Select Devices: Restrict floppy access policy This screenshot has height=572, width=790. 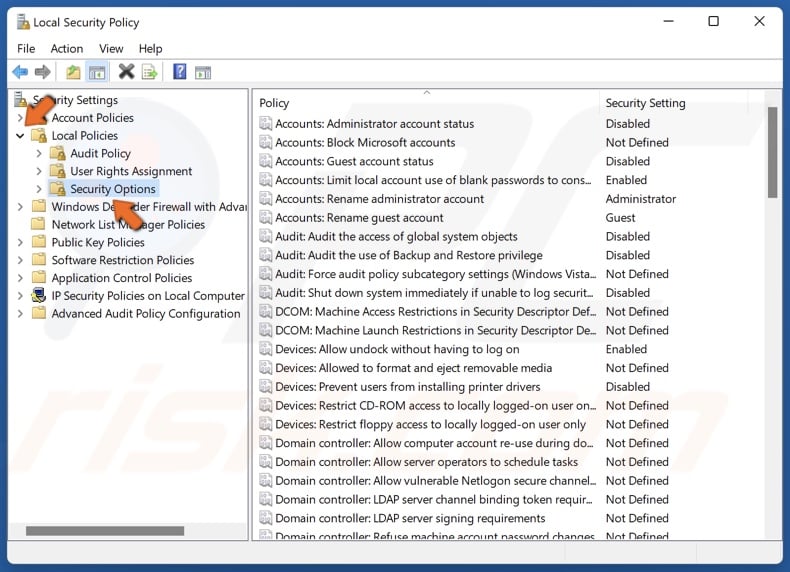(x=430, y=424)
